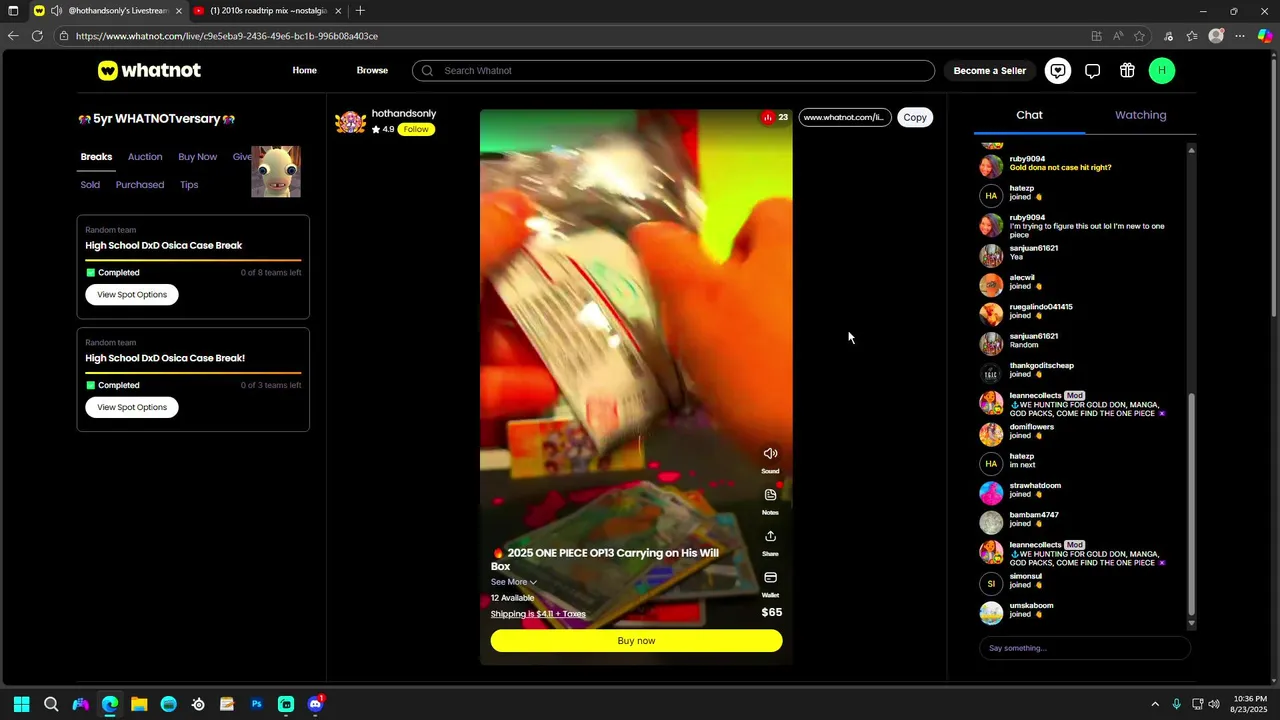Screen dimensions: 1280x720
Task: Copy the stream link
Action: [915, 117]
